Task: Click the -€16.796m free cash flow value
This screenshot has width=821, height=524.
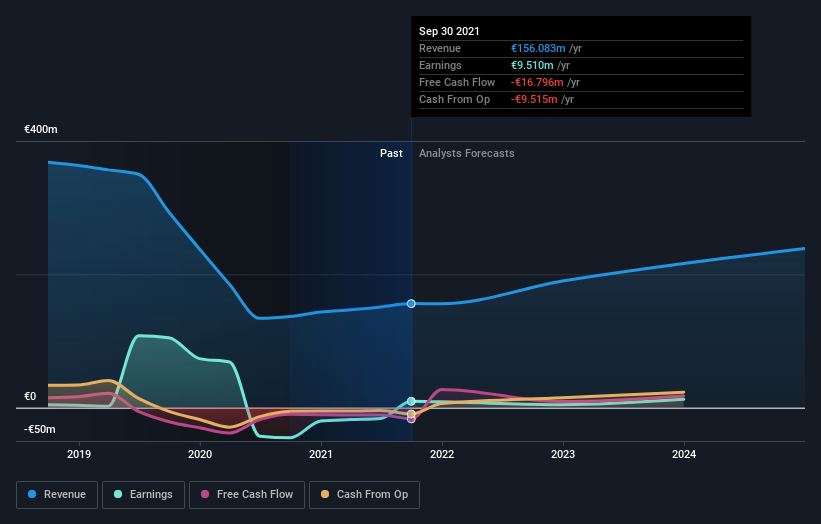Action: 537,82
